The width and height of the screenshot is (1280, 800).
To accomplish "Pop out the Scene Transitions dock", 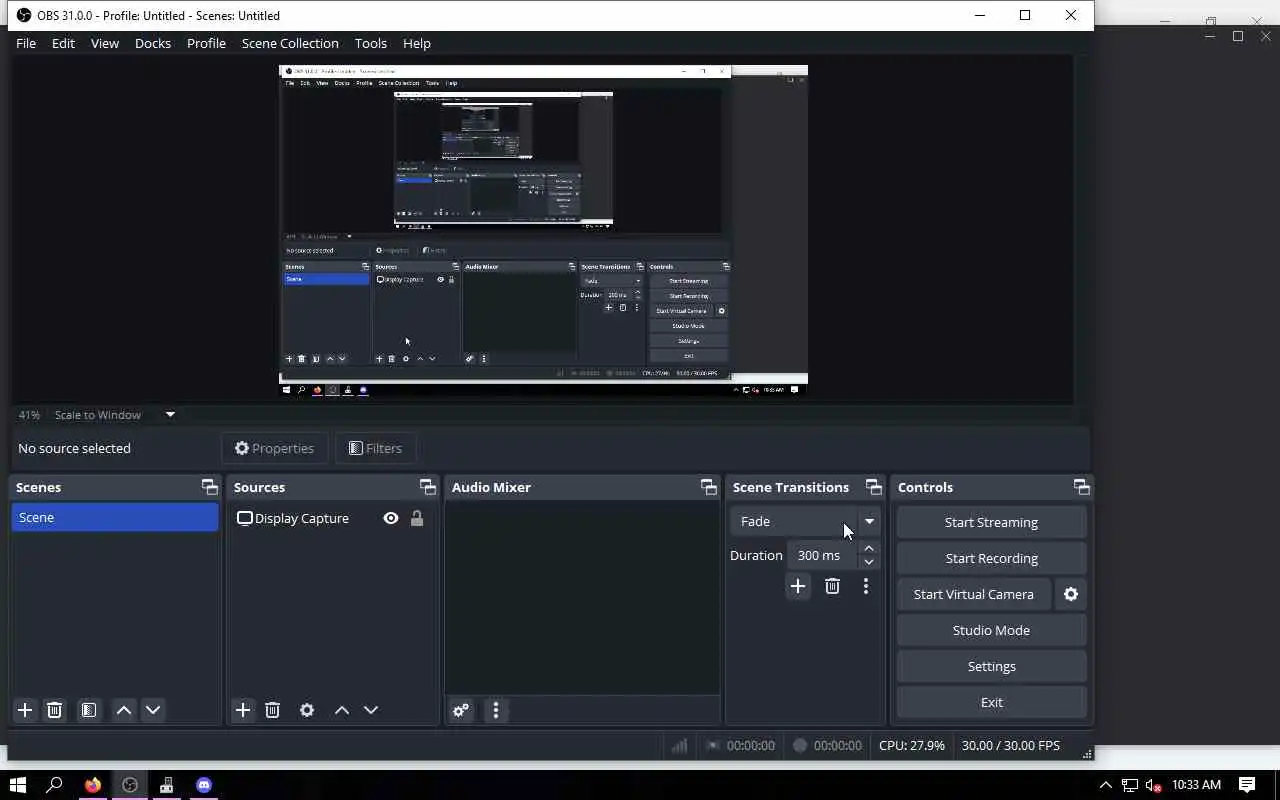I will 874,487.
